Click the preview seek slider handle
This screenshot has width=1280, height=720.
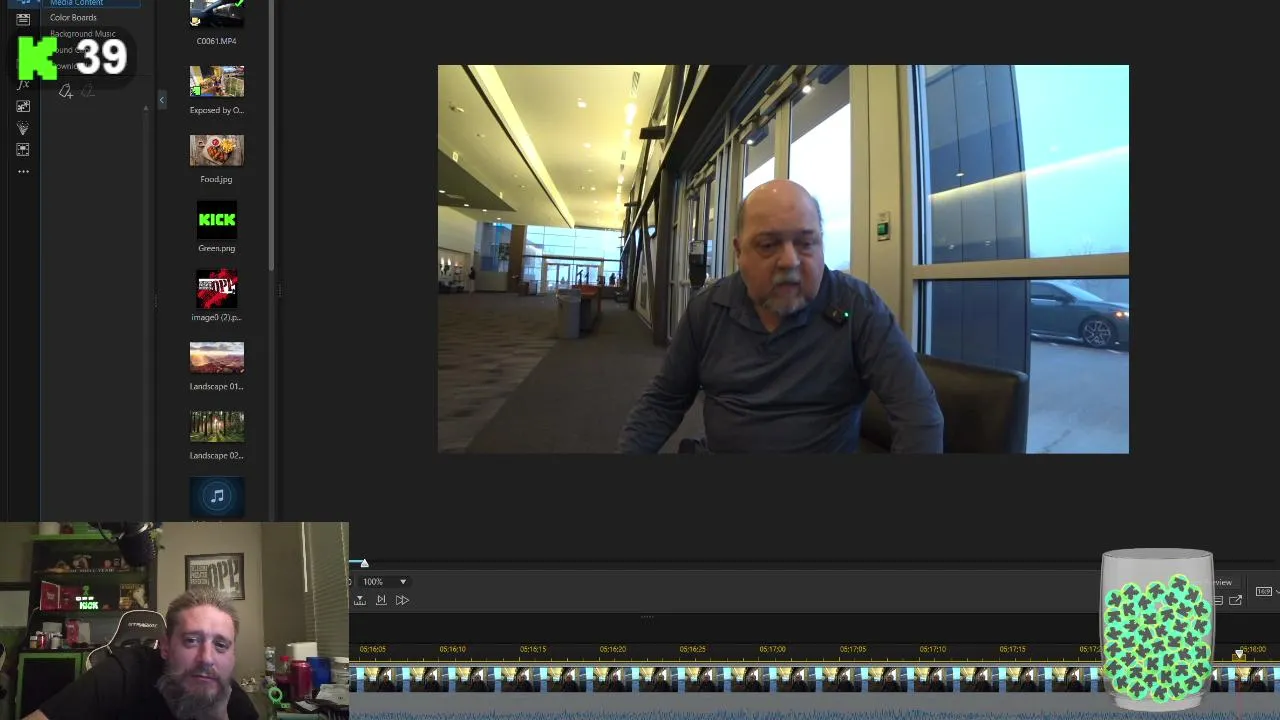tap(364, 564)
